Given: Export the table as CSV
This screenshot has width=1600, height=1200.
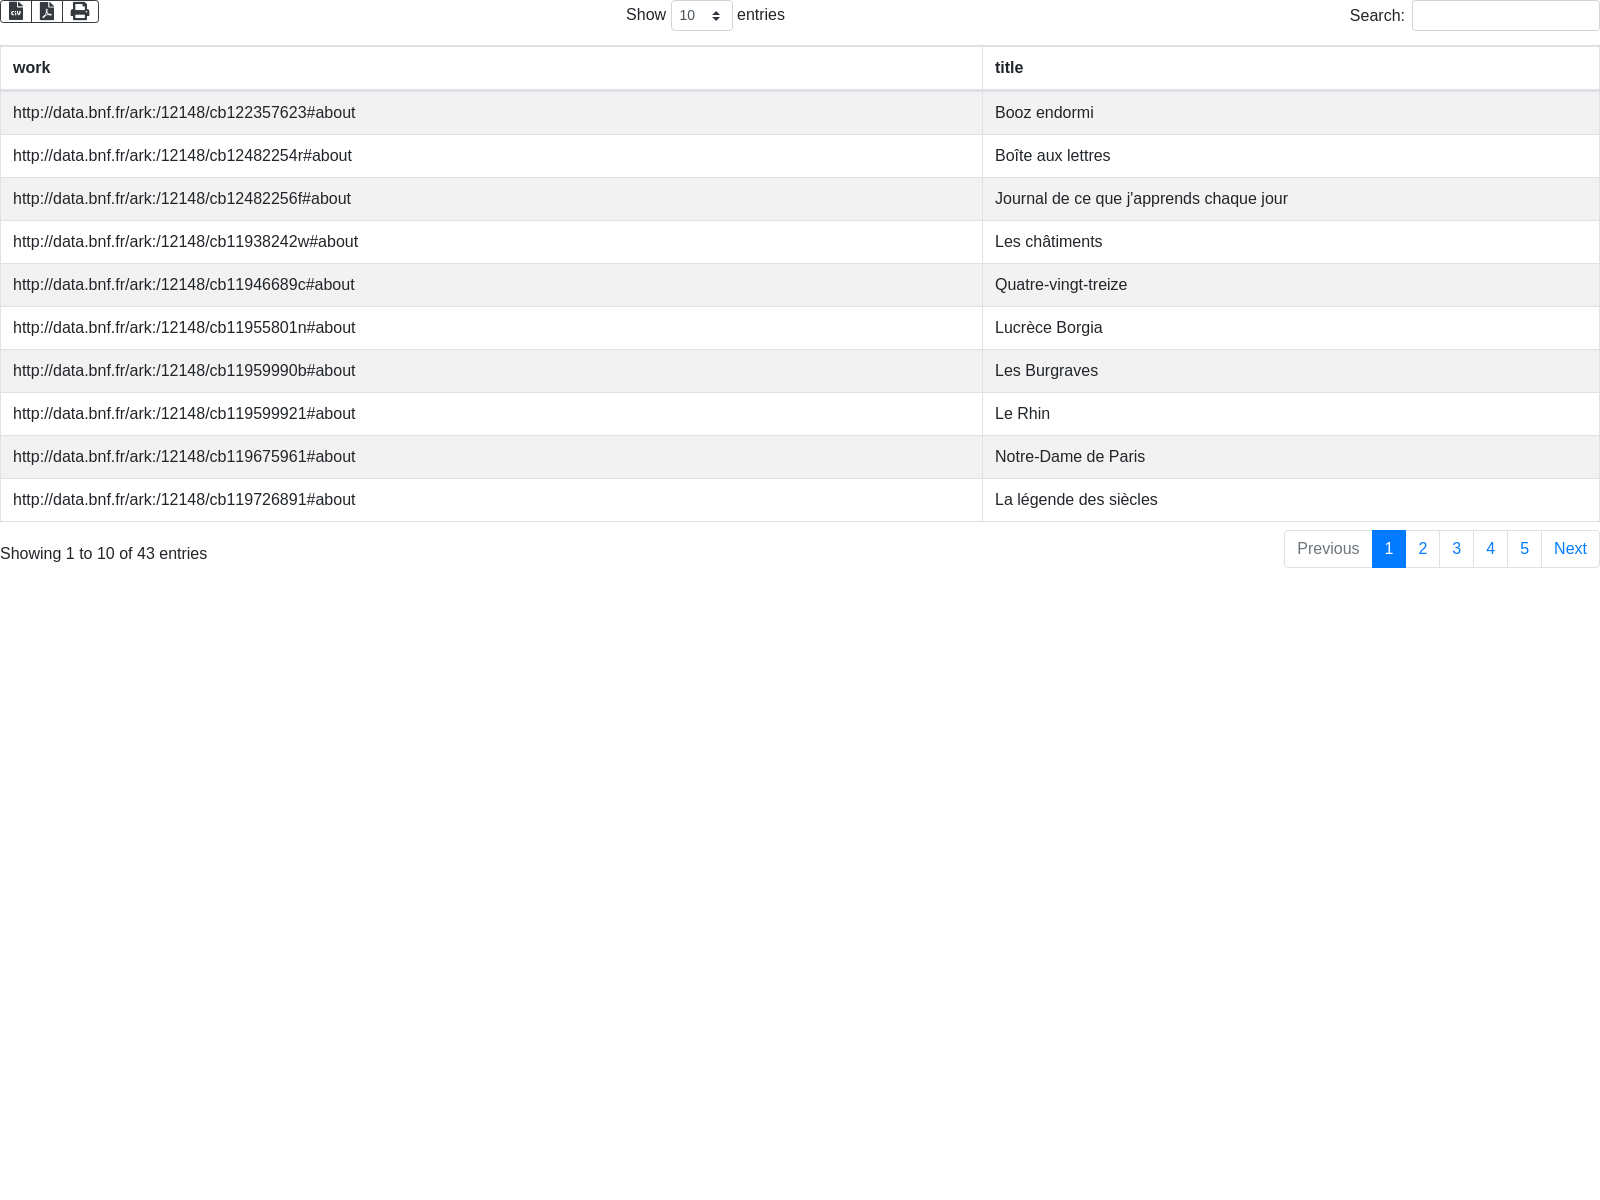Looking at the screenshot, I should point(16,12).
